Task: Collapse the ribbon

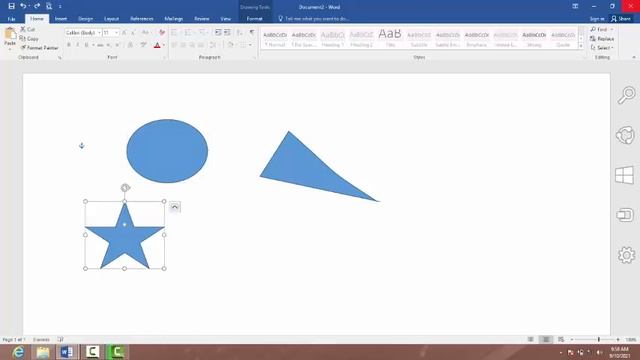Action: [634, 58]
